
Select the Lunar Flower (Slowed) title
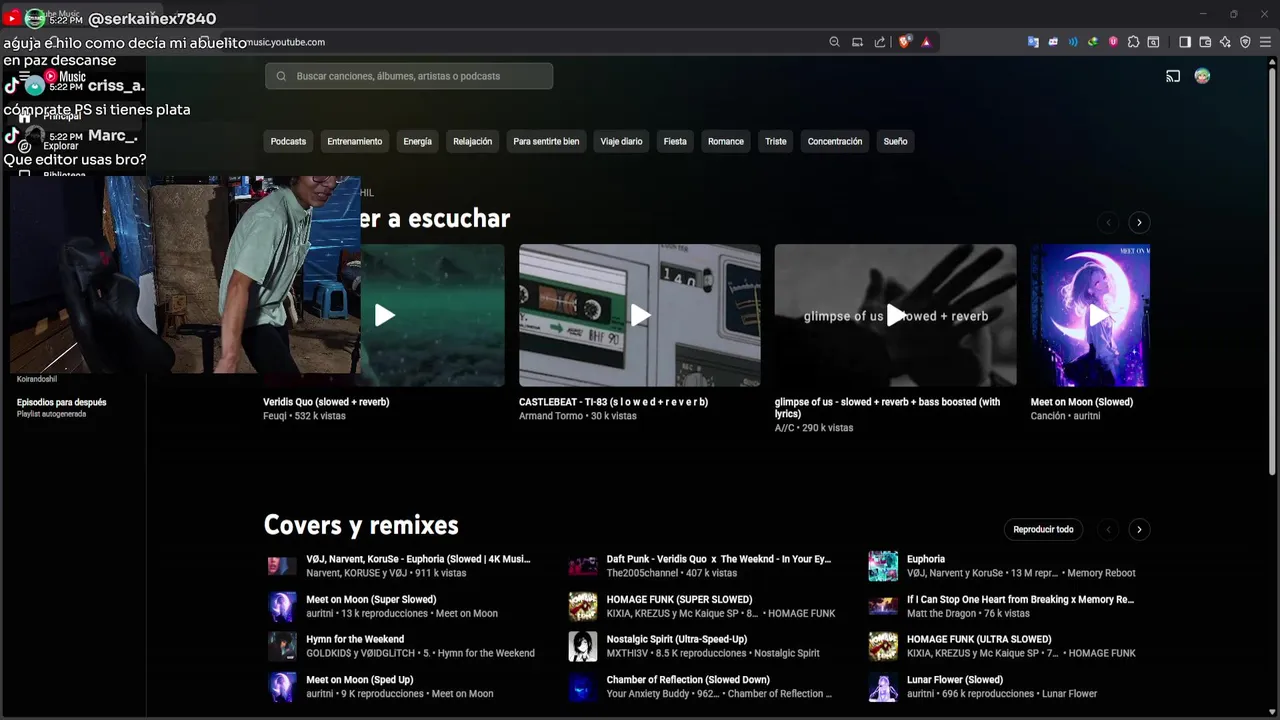pos(955,679)
